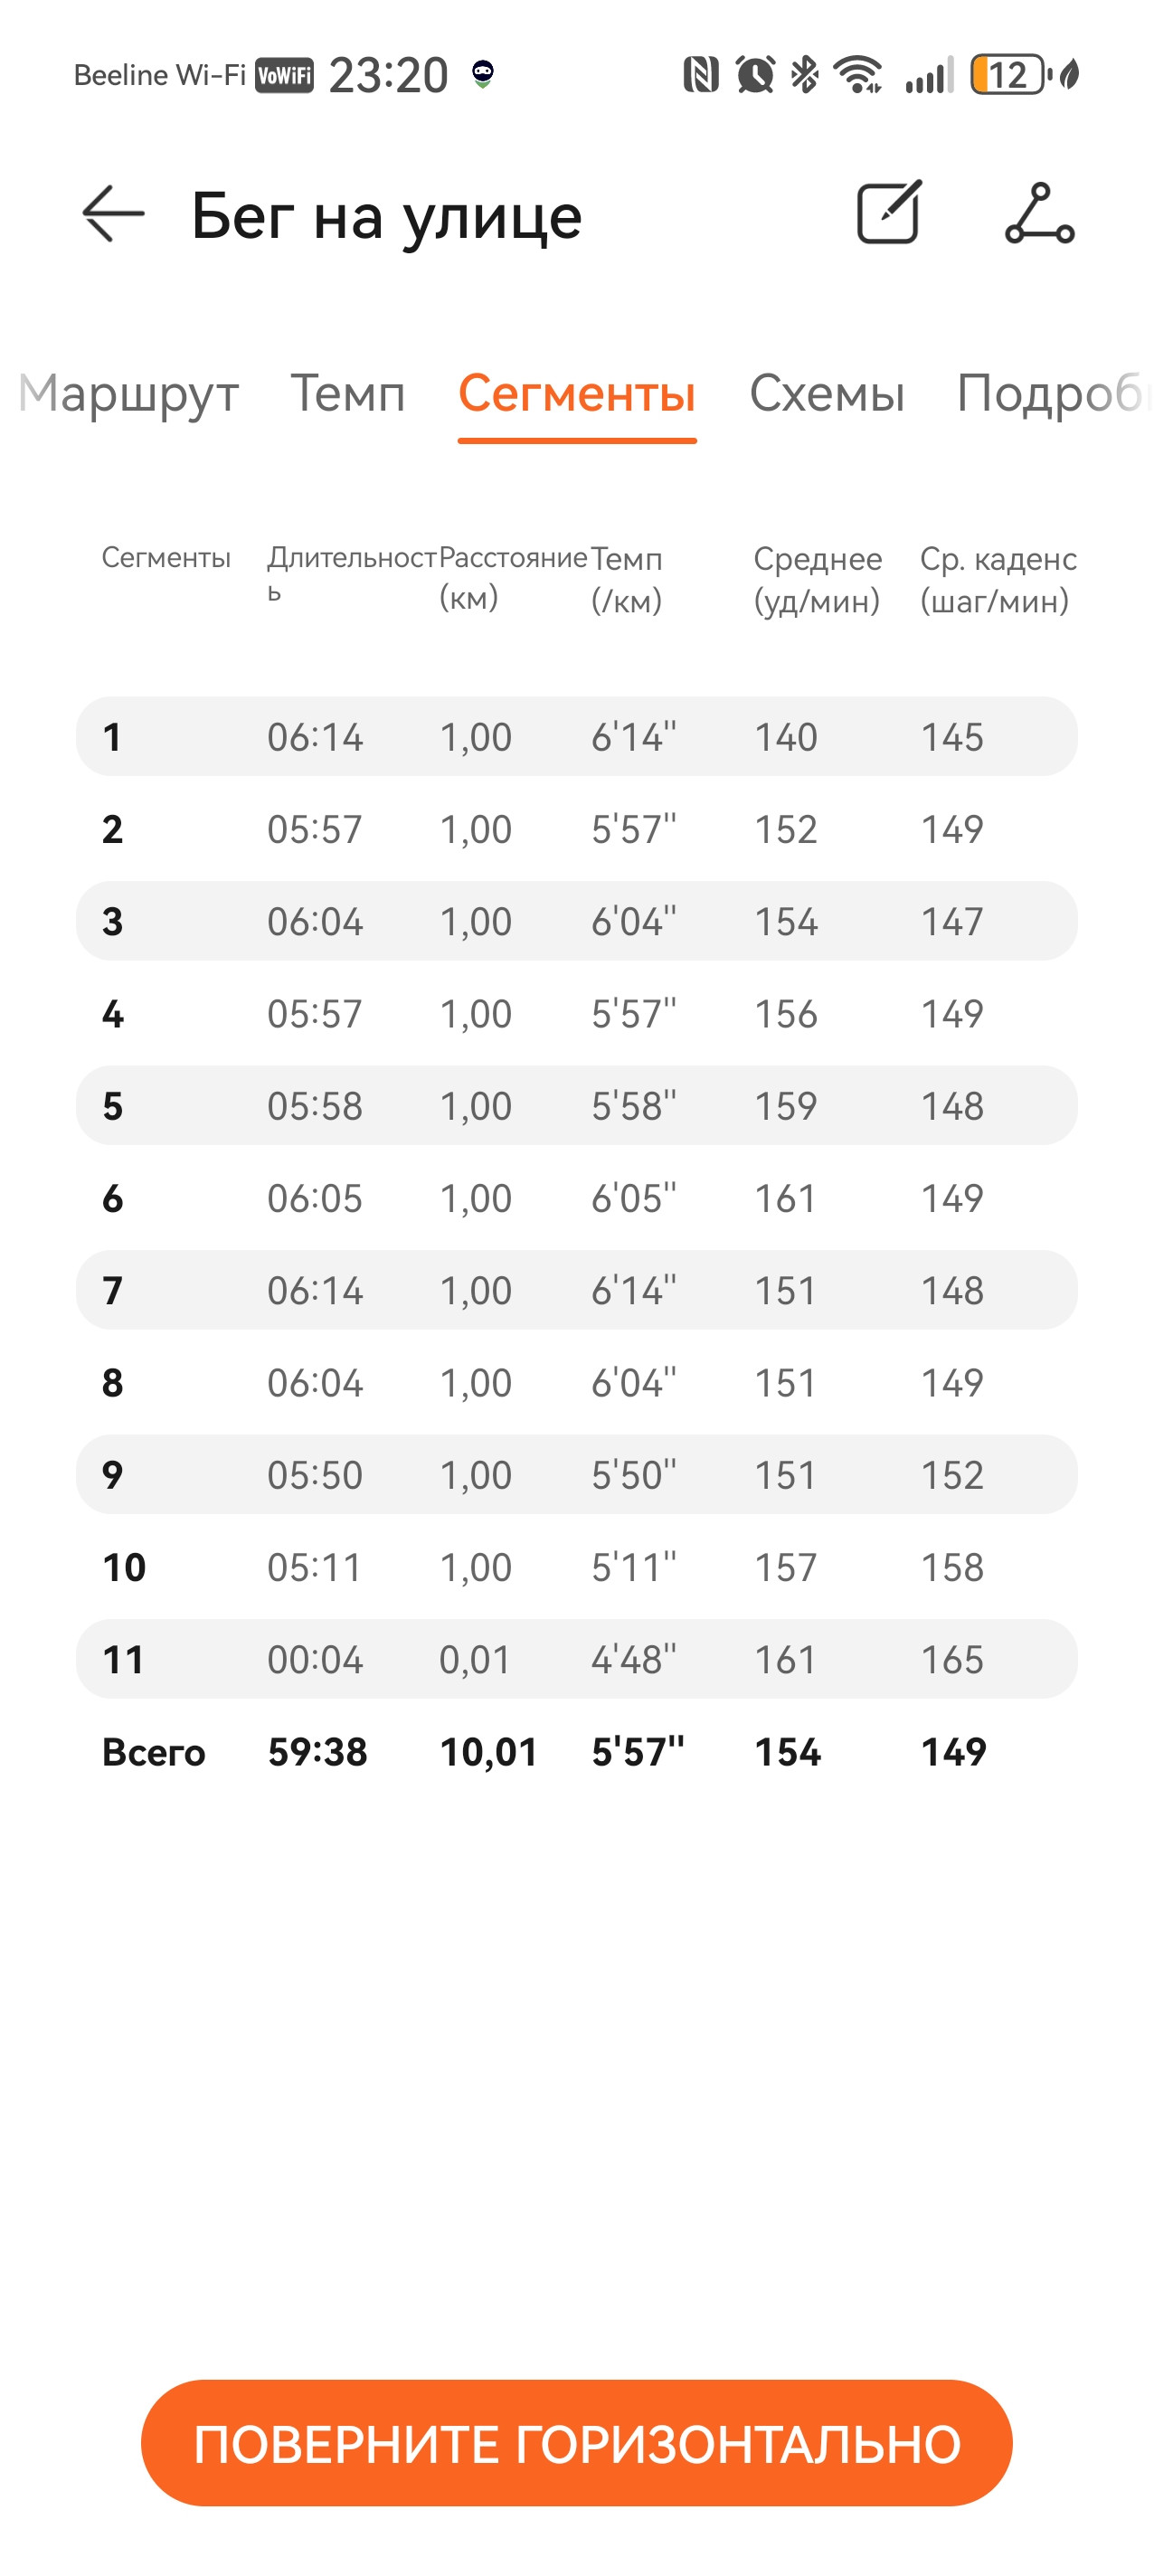The height and width of the screenshot is (2576, 1154).
Task: Tap the battery level indicator
Action: click(x=1008, y=75)
